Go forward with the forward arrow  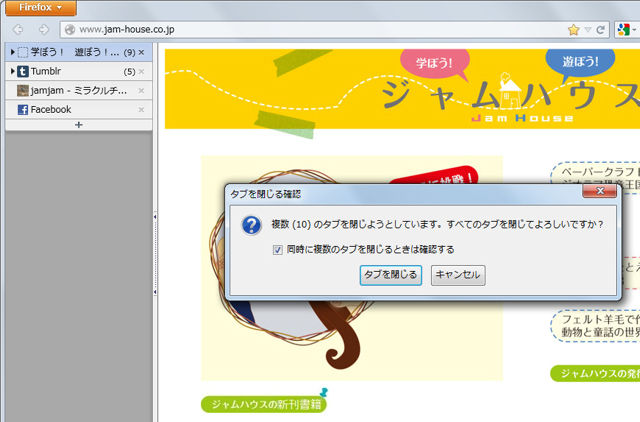(x=44, y=29)
